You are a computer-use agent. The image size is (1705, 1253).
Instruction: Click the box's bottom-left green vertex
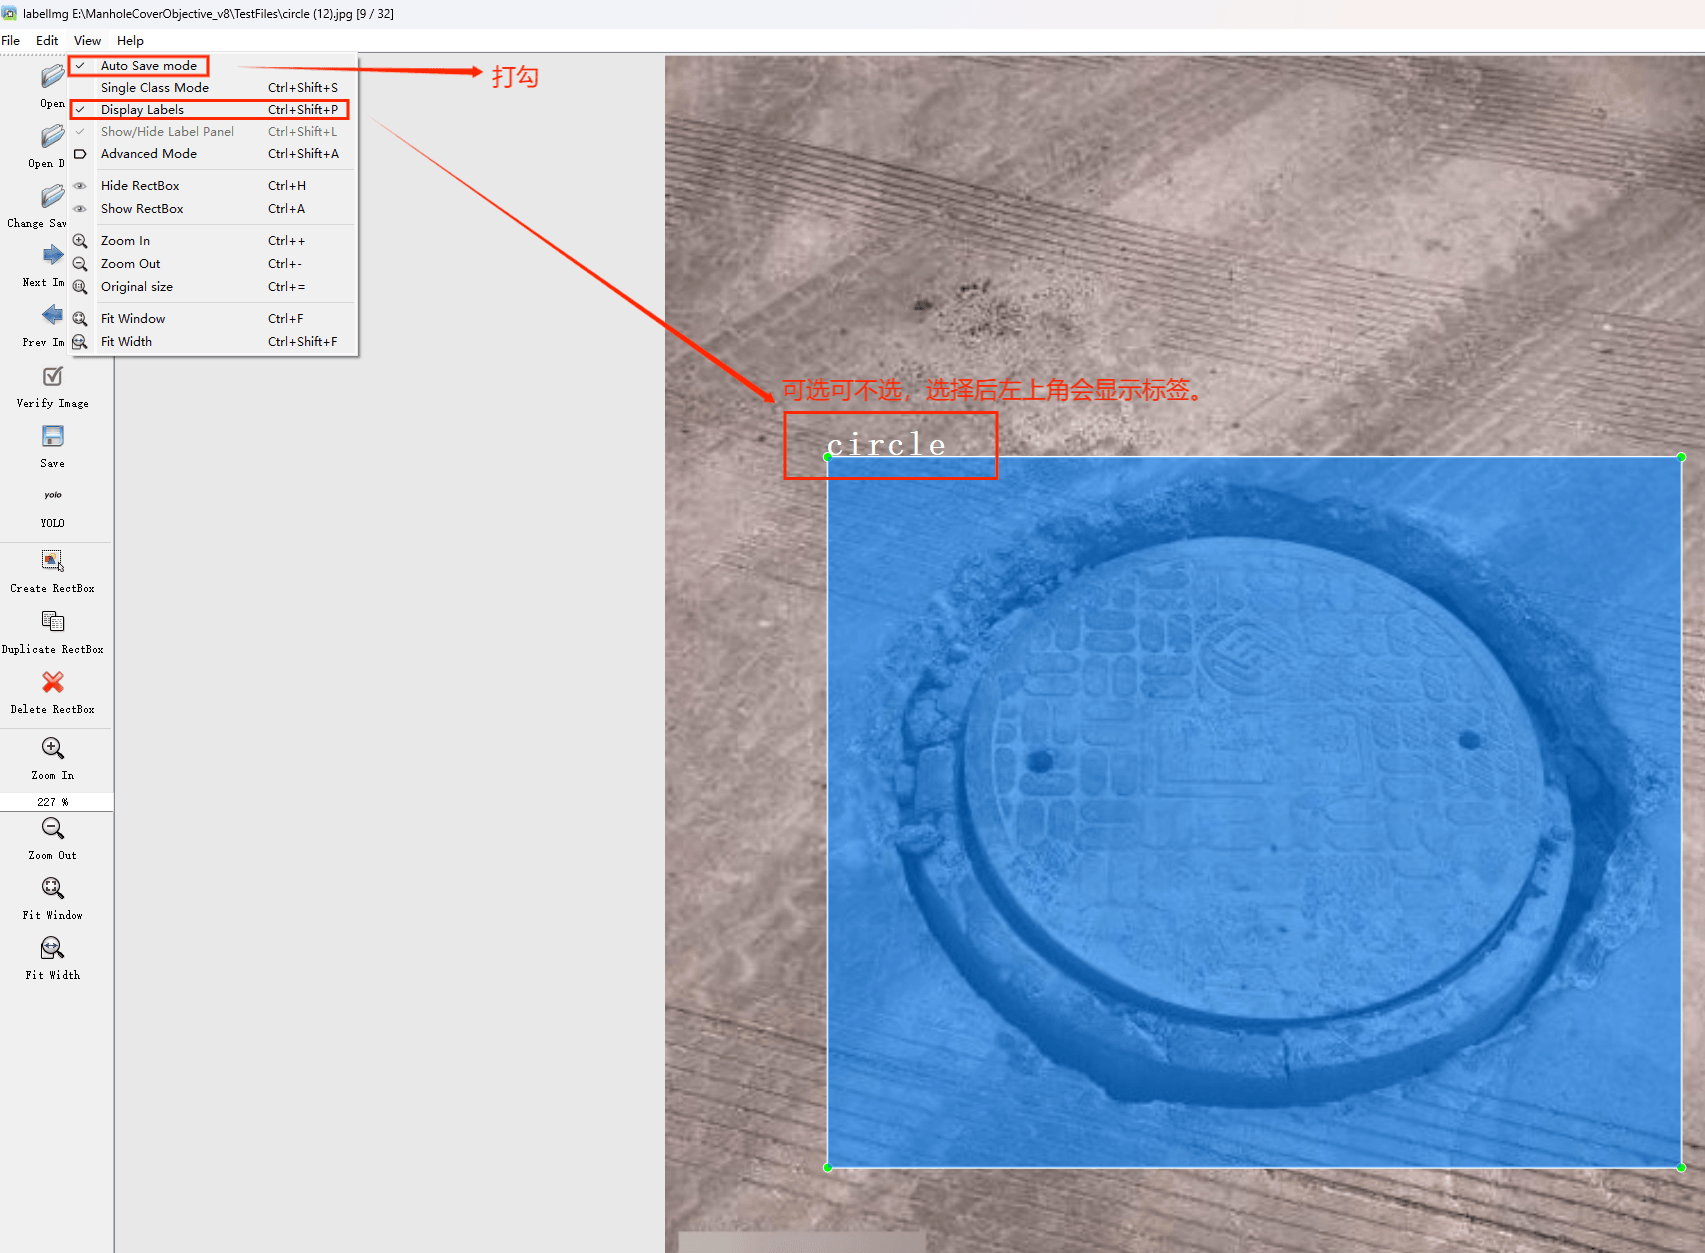[827, 1167]
